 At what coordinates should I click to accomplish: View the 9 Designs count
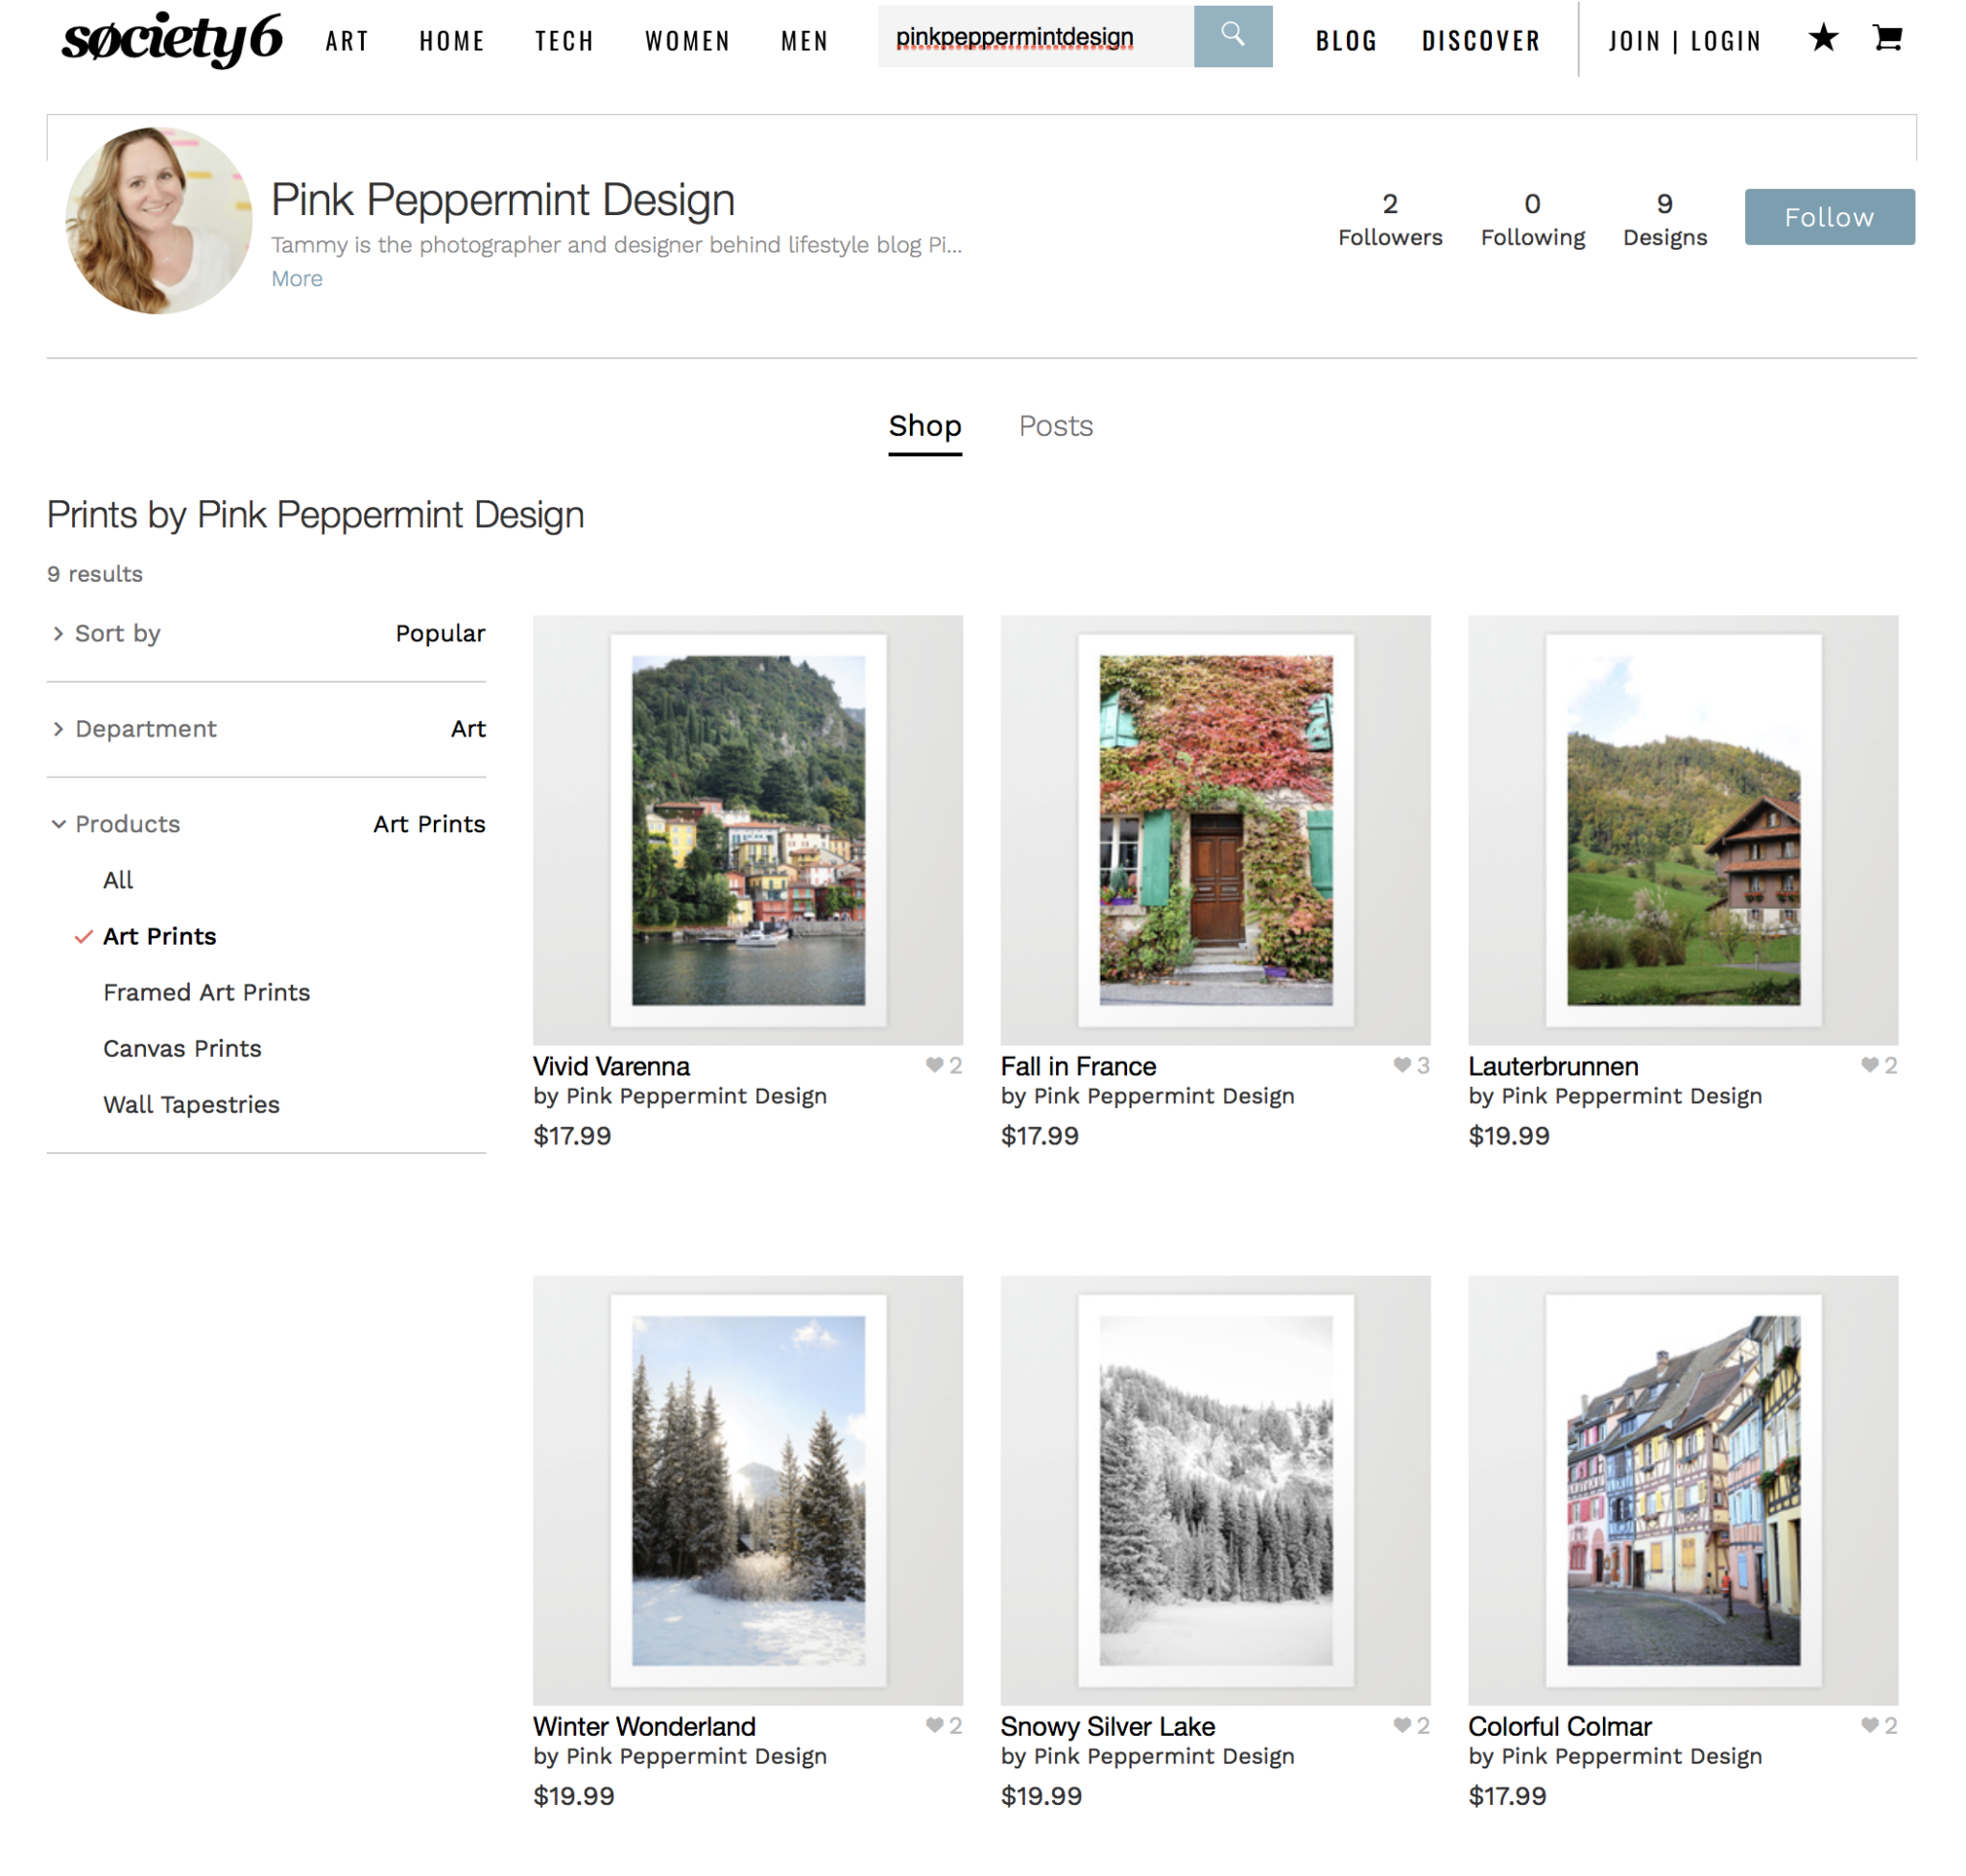pyautogui.click(x=1664, y=220)
